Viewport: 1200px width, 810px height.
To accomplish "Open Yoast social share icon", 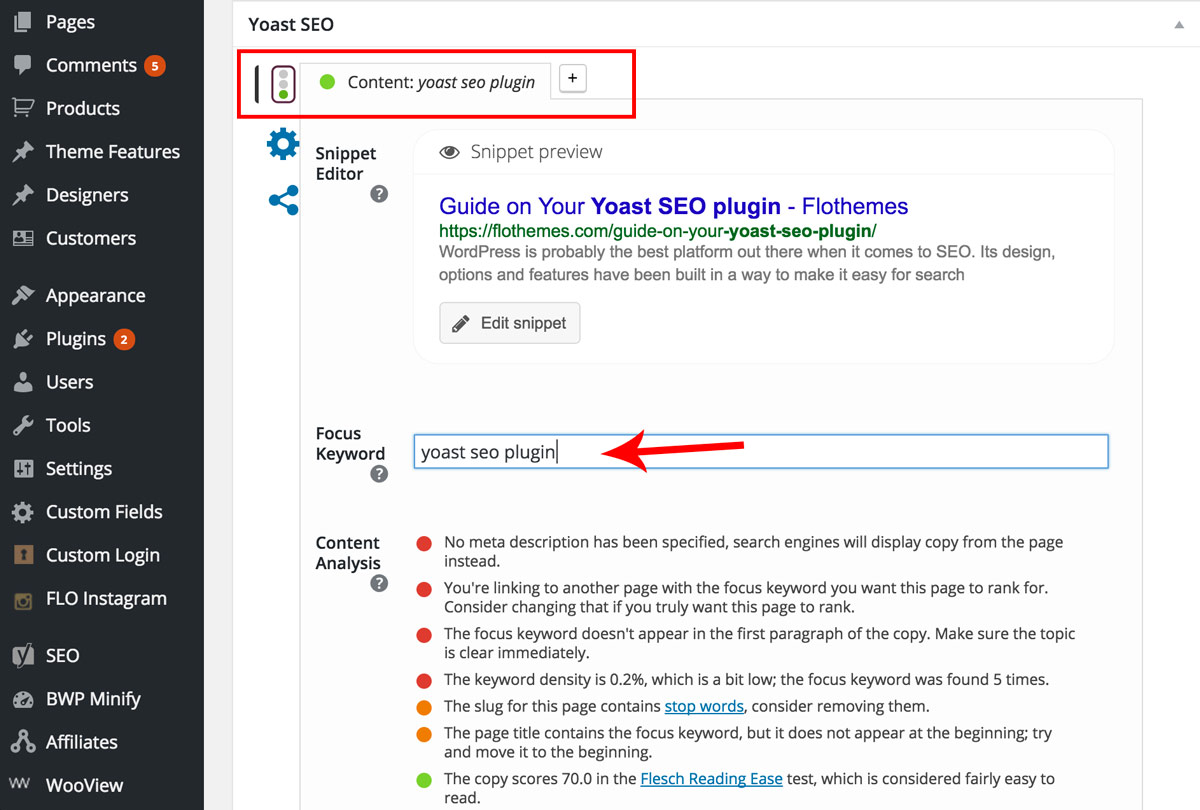I will pos(283,200).
